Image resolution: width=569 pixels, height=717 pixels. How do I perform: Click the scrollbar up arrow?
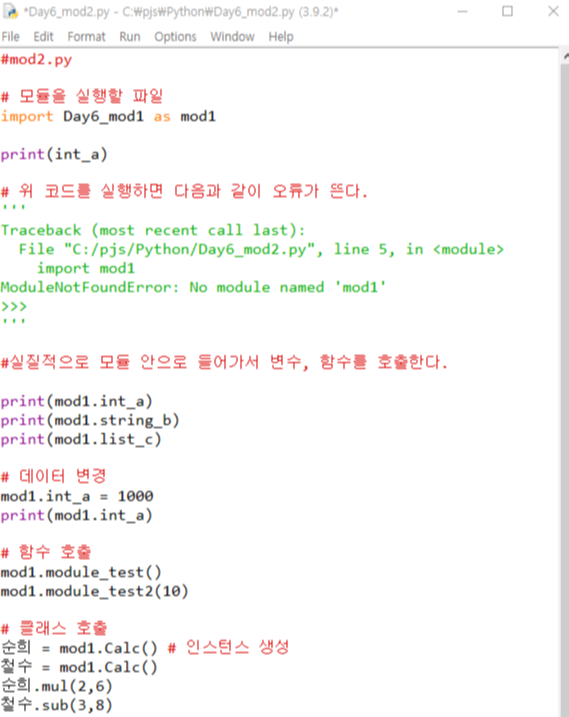point(565,56)
